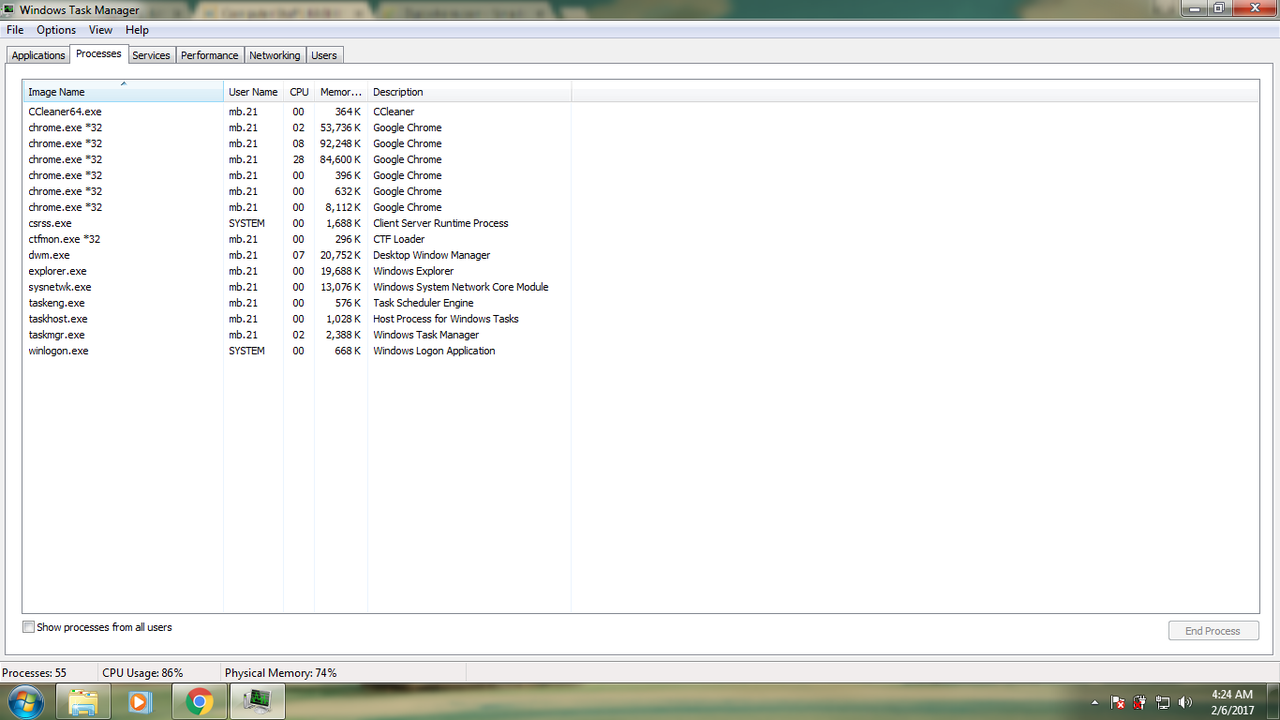This screenshot has height=720, width=1280.
Task: Click the volume speaker tray icon
Action: tap(1186, 702)
